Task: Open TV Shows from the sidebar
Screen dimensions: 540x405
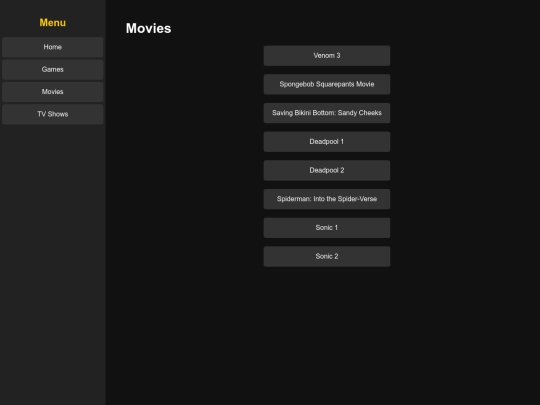Action: [x=52, y=114]
